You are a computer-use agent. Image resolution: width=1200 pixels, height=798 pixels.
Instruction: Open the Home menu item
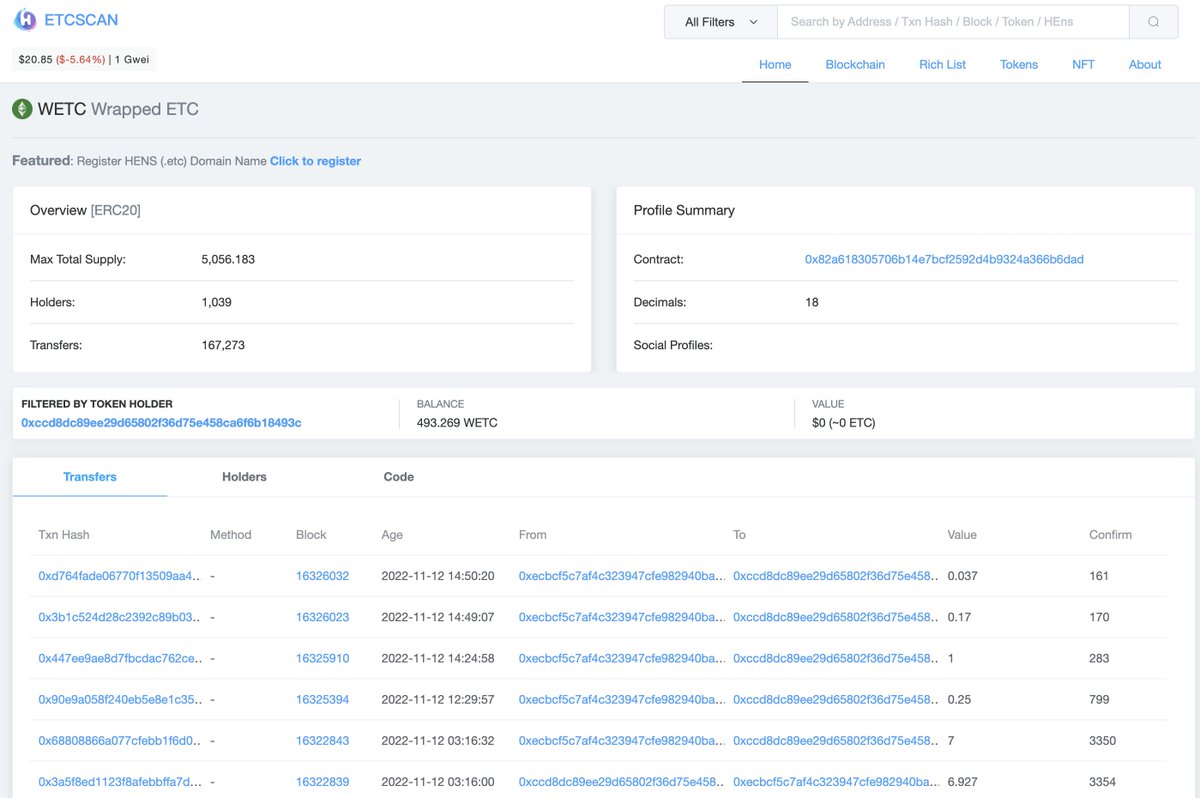[x=775, y=64]
